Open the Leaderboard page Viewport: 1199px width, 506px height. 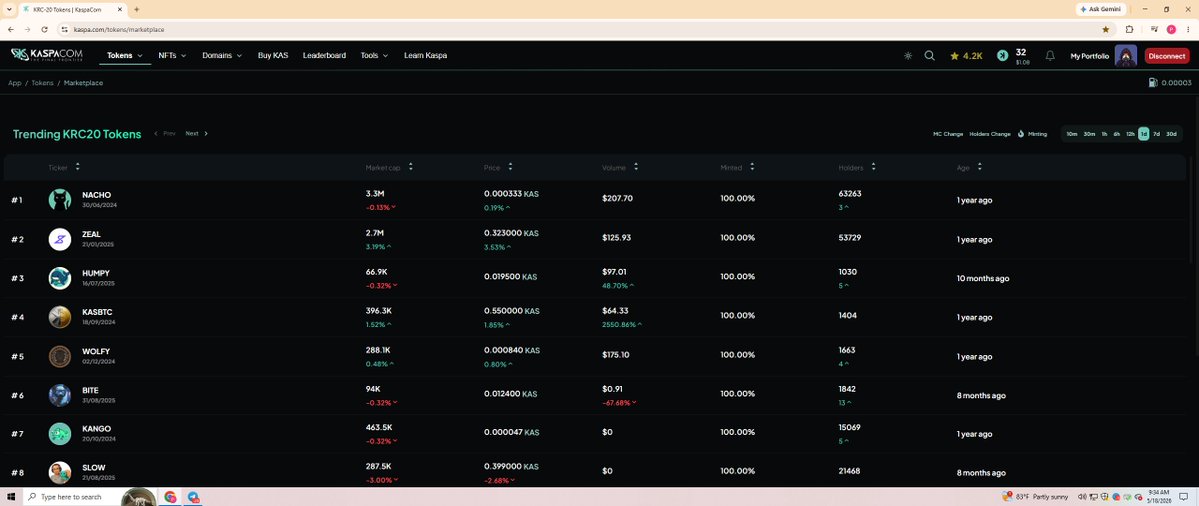(324, 56)
